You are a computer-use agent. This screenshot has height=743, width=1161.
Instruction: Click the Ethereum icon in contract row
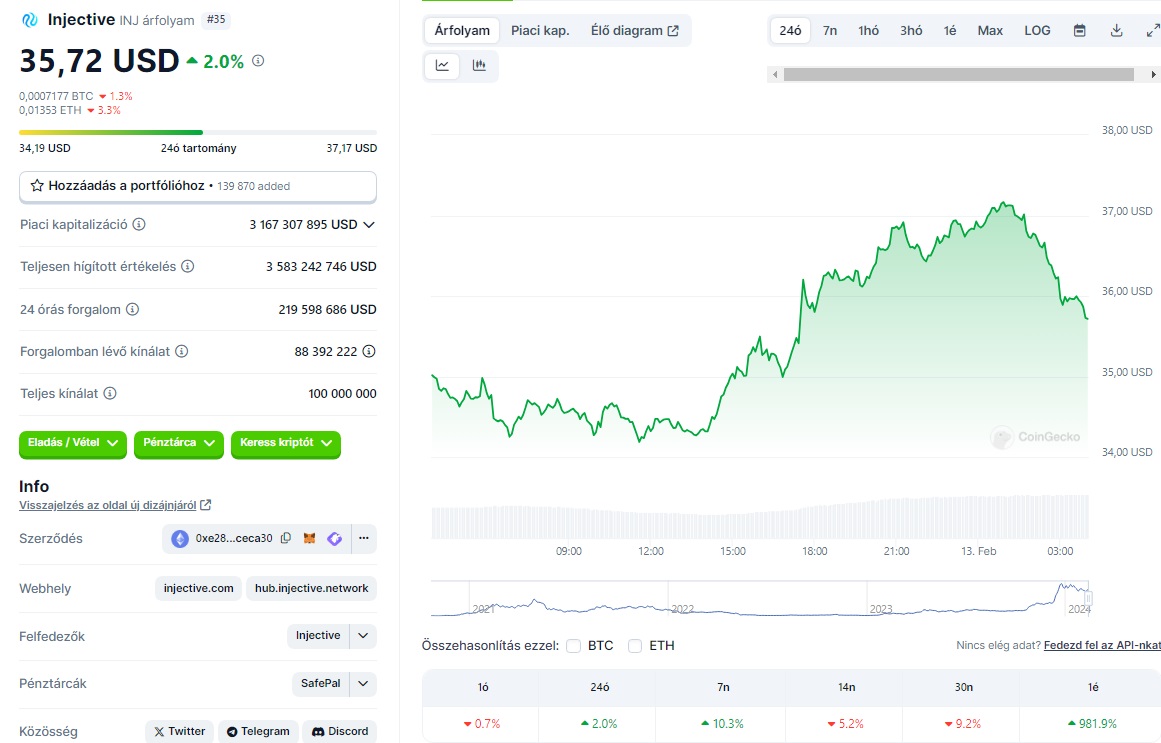pyautogui.click(x=180, y=539)
